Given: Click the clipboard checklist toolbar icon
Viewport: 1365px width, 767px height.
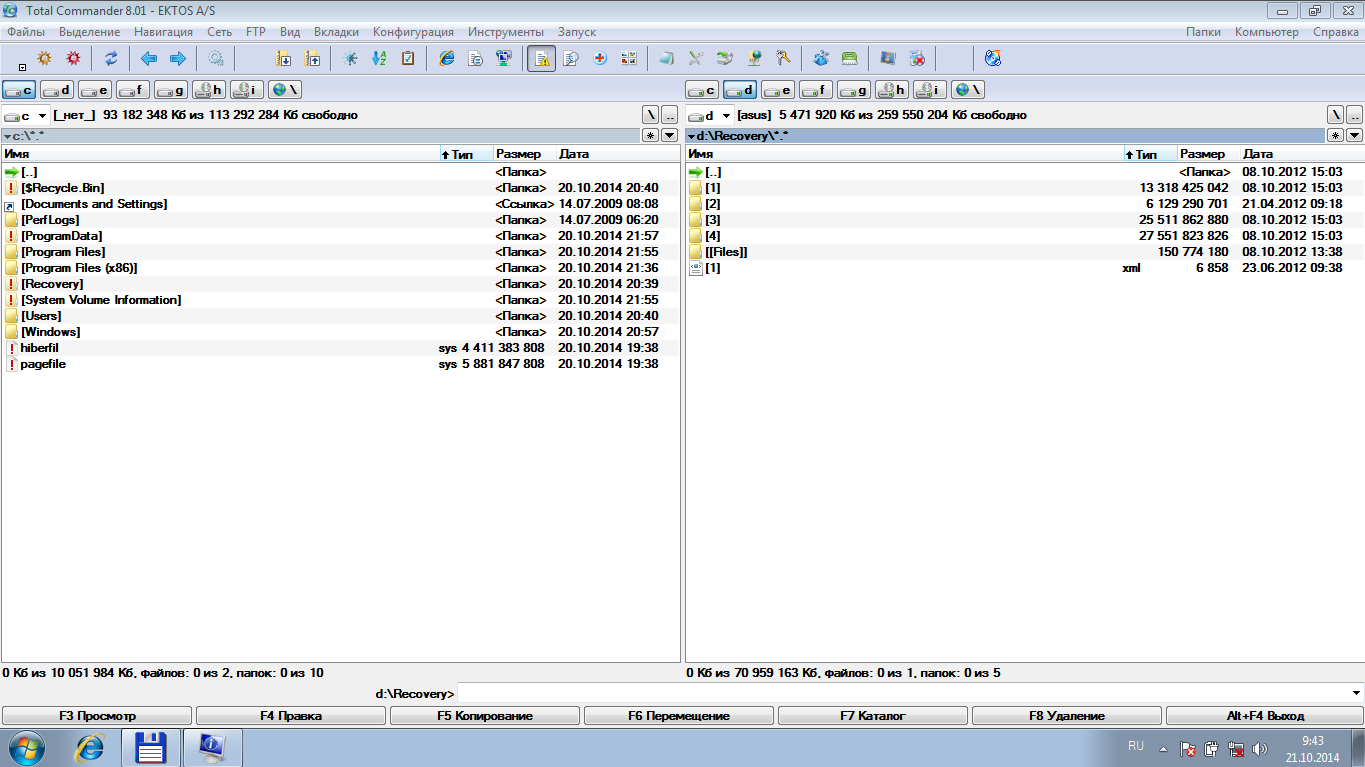Looking at the screenshot, I should [x=408, y=59].
